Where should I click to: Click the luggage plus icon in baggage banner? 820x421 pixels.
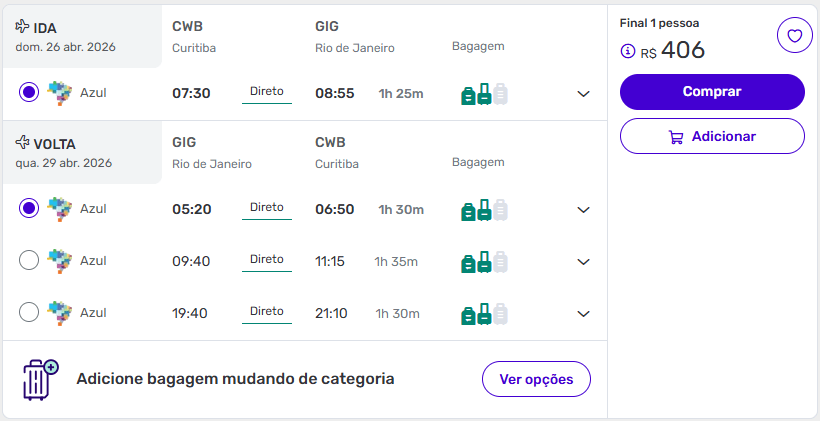[x=40, y=380]
